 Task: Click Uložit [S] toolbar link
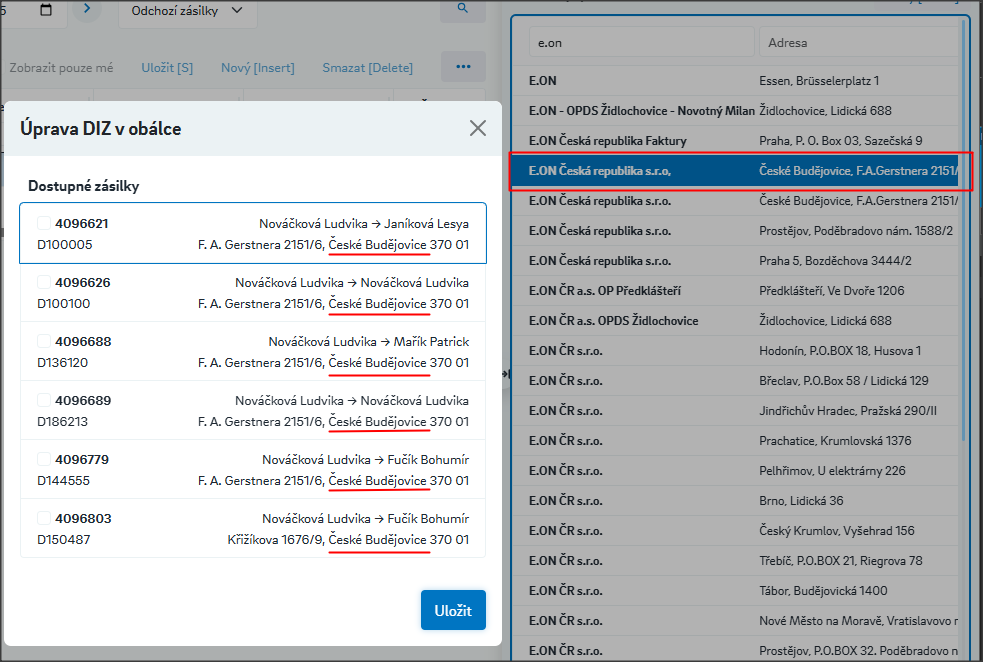(167, 68)
